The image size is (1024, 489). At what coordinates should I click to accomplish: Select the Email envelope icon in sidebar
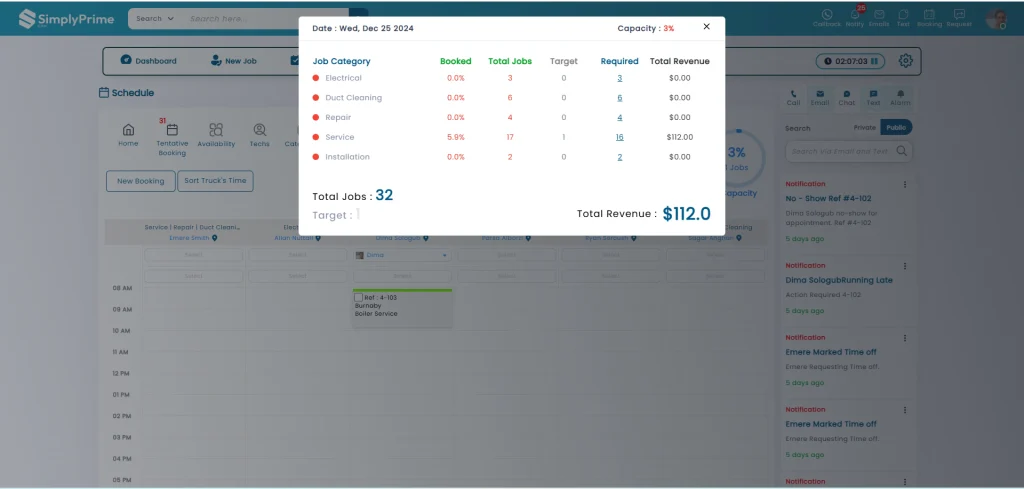tap(820, 94)
